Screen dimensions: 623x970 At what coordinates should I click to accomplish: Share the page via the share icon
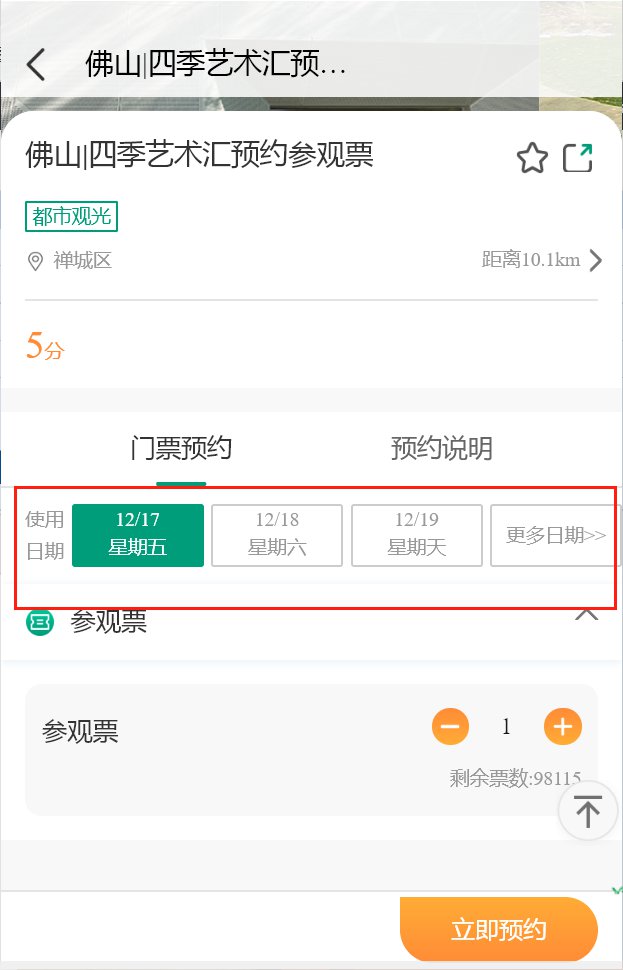coord(578,158)
